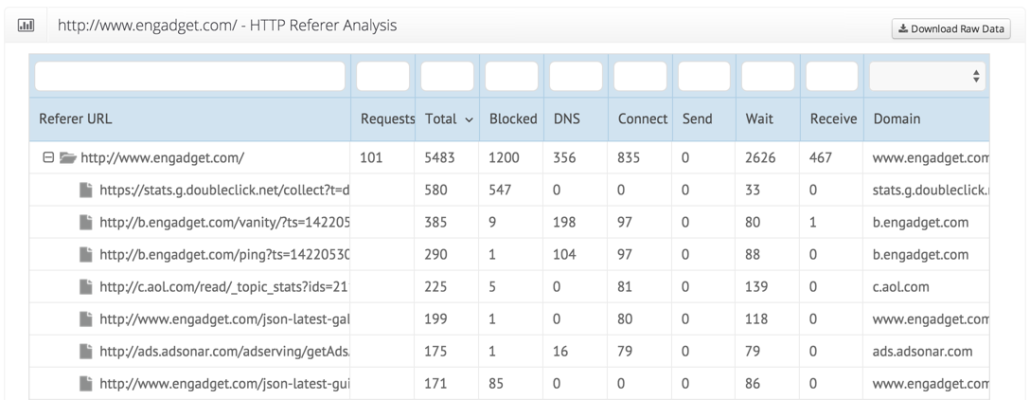1030x400 pixels.
Task: Focus the Receive filter field
Action: (x=832, y=76)
